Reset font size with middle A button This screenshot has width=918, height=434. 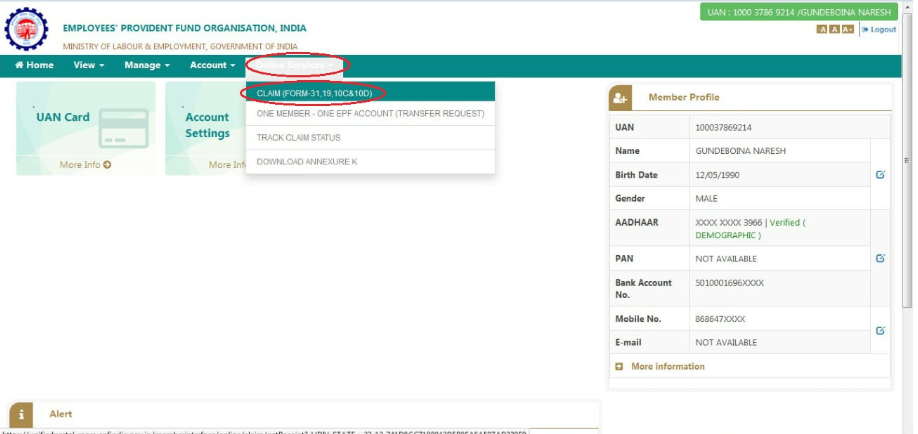[x=834, y=30]
